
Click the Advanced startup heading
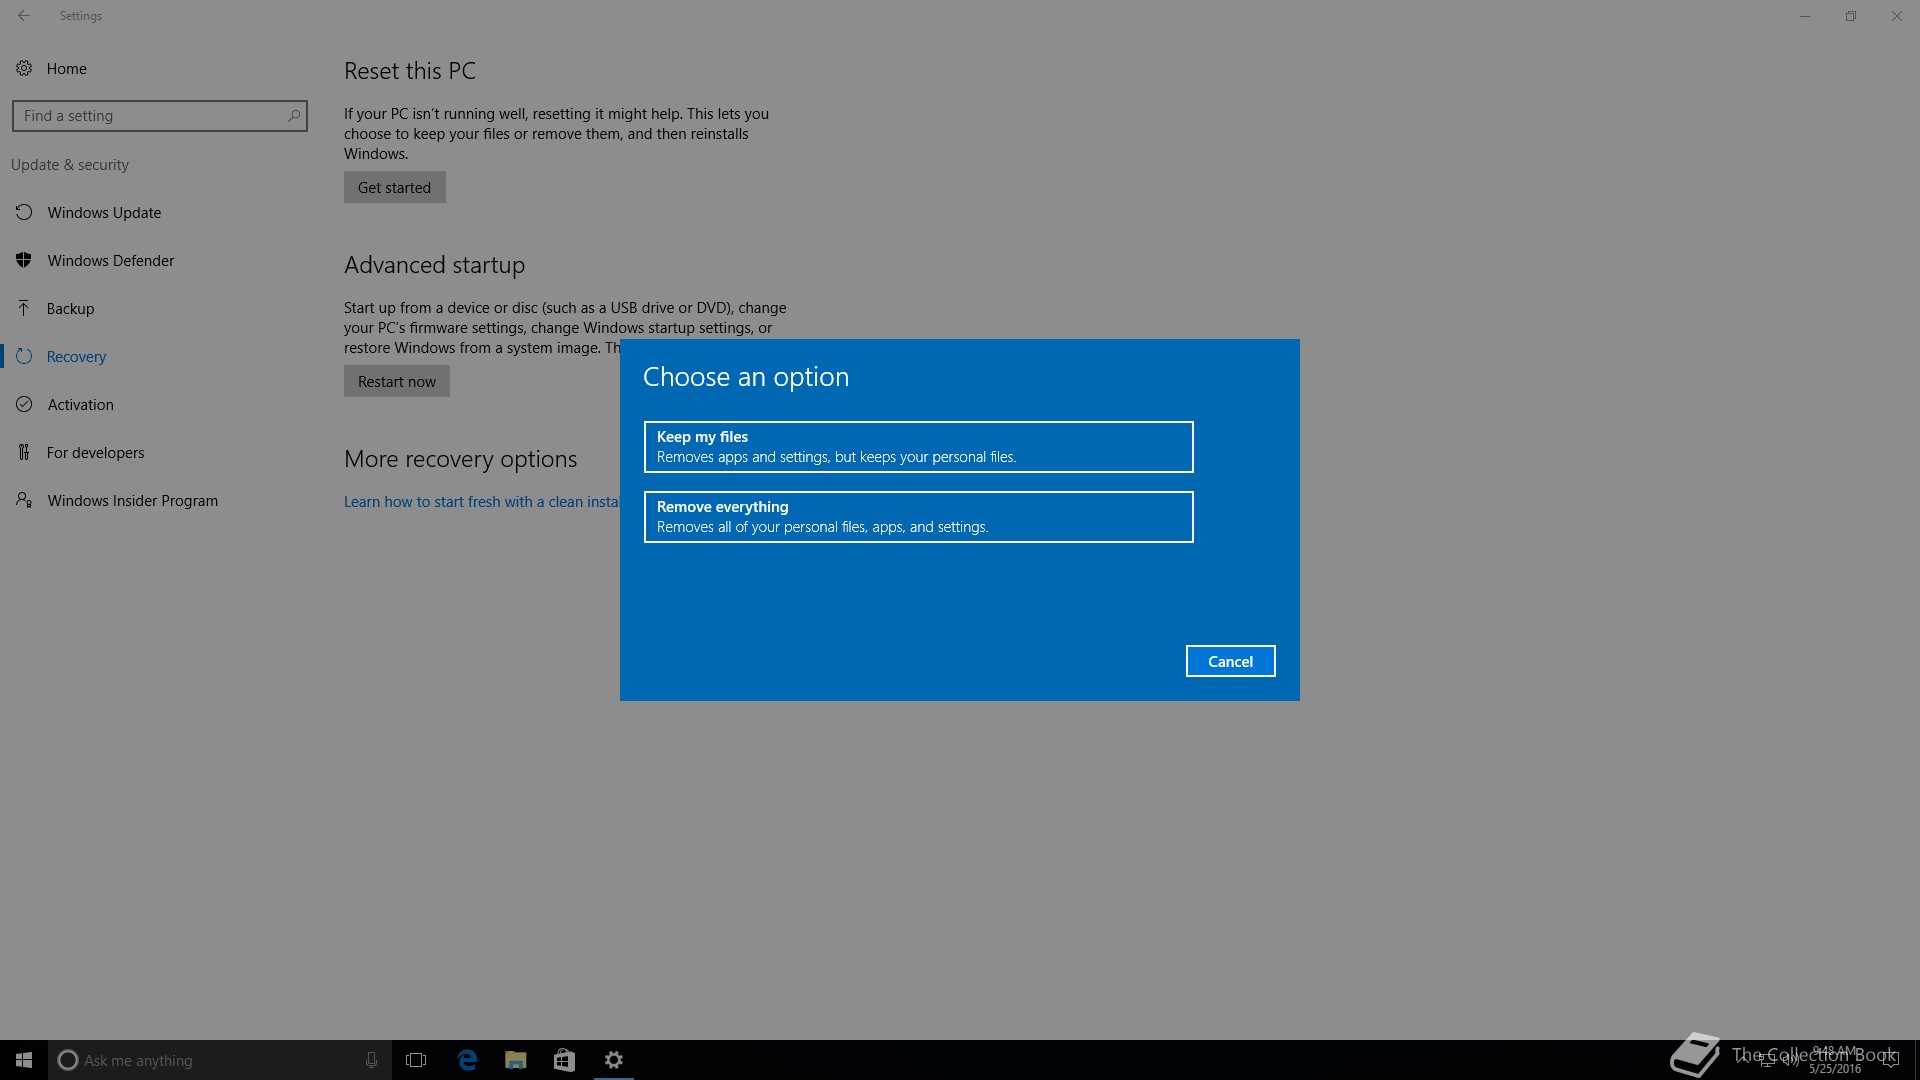pos(434,265)
